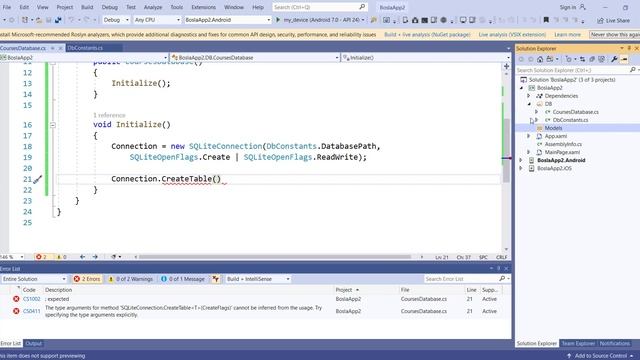Click the green Start Debugging play icon

point(278,20)
